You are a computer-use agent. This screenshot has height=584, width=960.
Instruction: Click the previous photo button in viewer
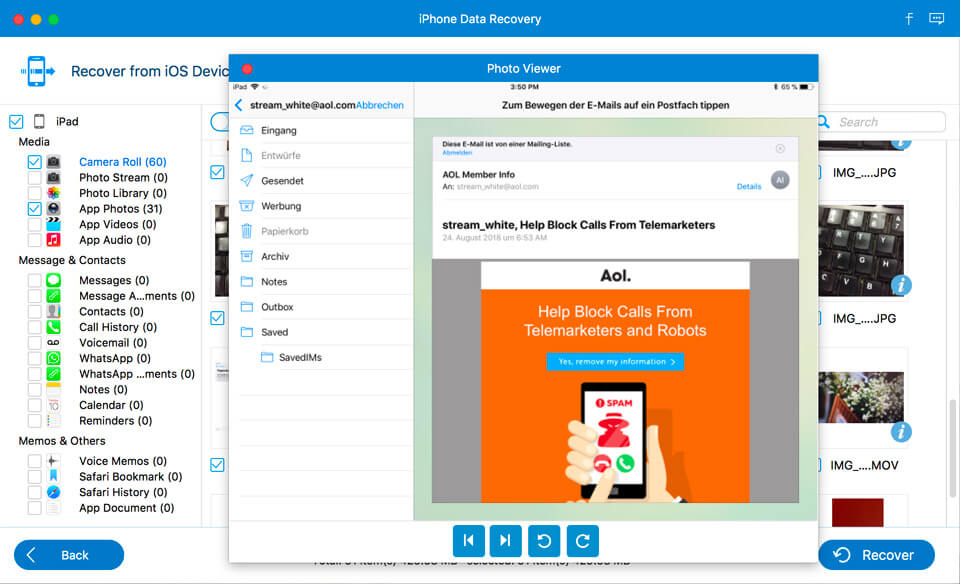pyautogui.click(x=467, y=541)
